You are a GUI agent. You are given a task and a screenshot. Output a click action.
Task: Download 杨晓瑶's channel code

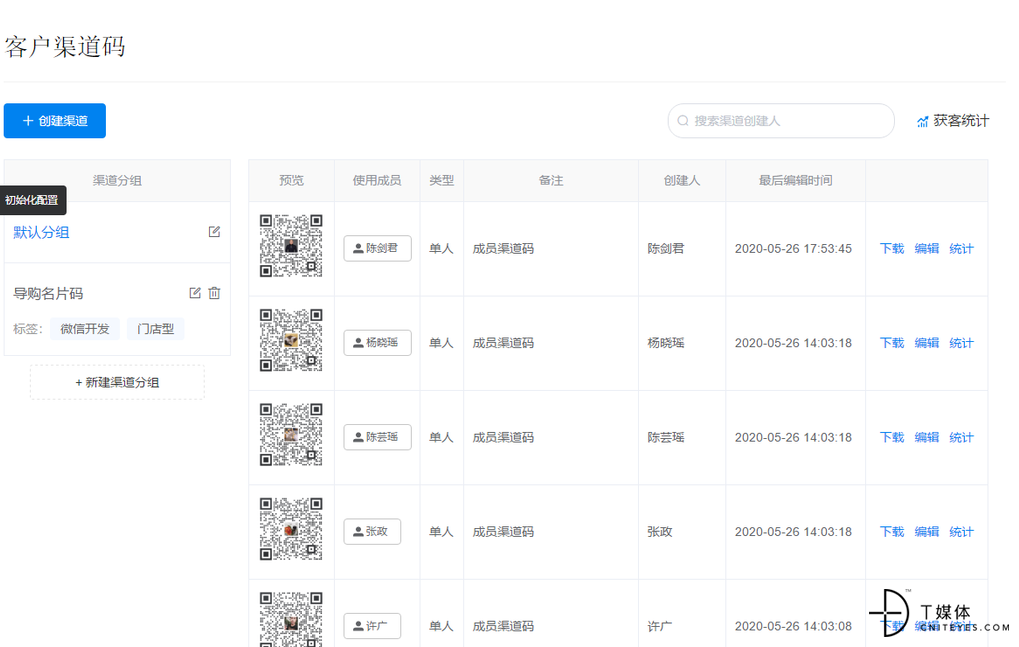(892, 343)
